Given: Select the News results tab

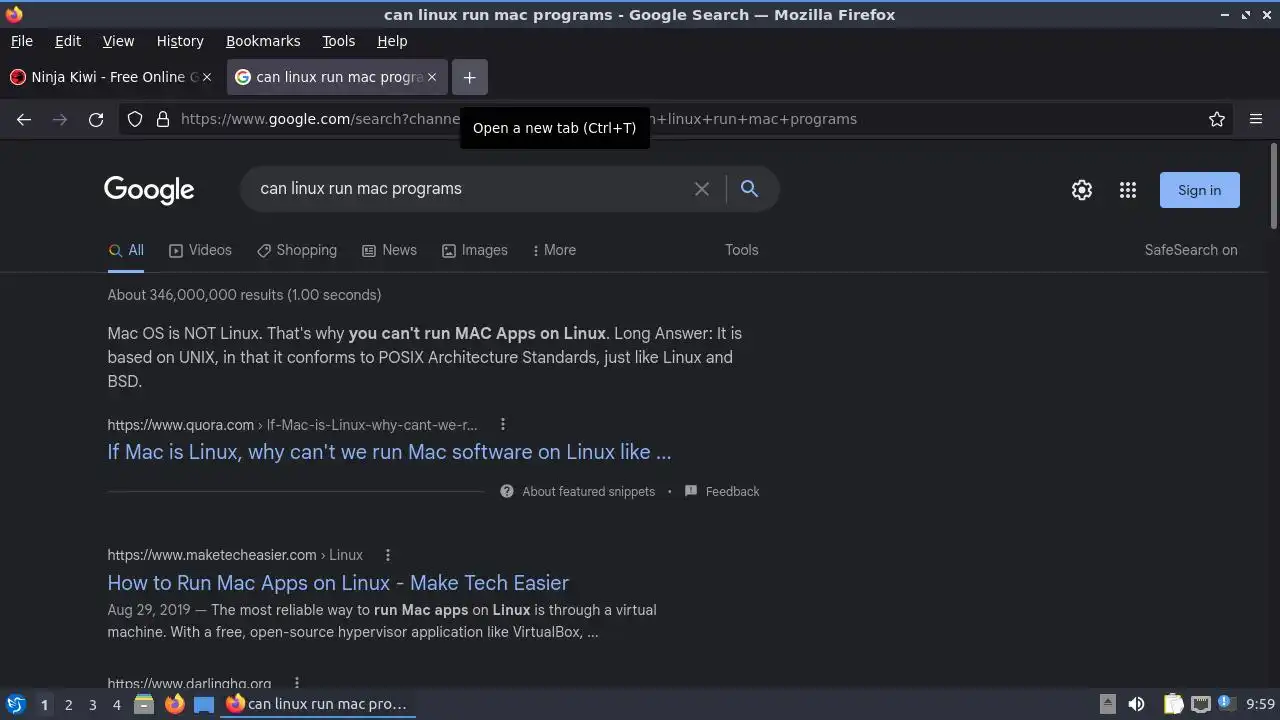Looking at the screenshot, I should pos(389,250).
